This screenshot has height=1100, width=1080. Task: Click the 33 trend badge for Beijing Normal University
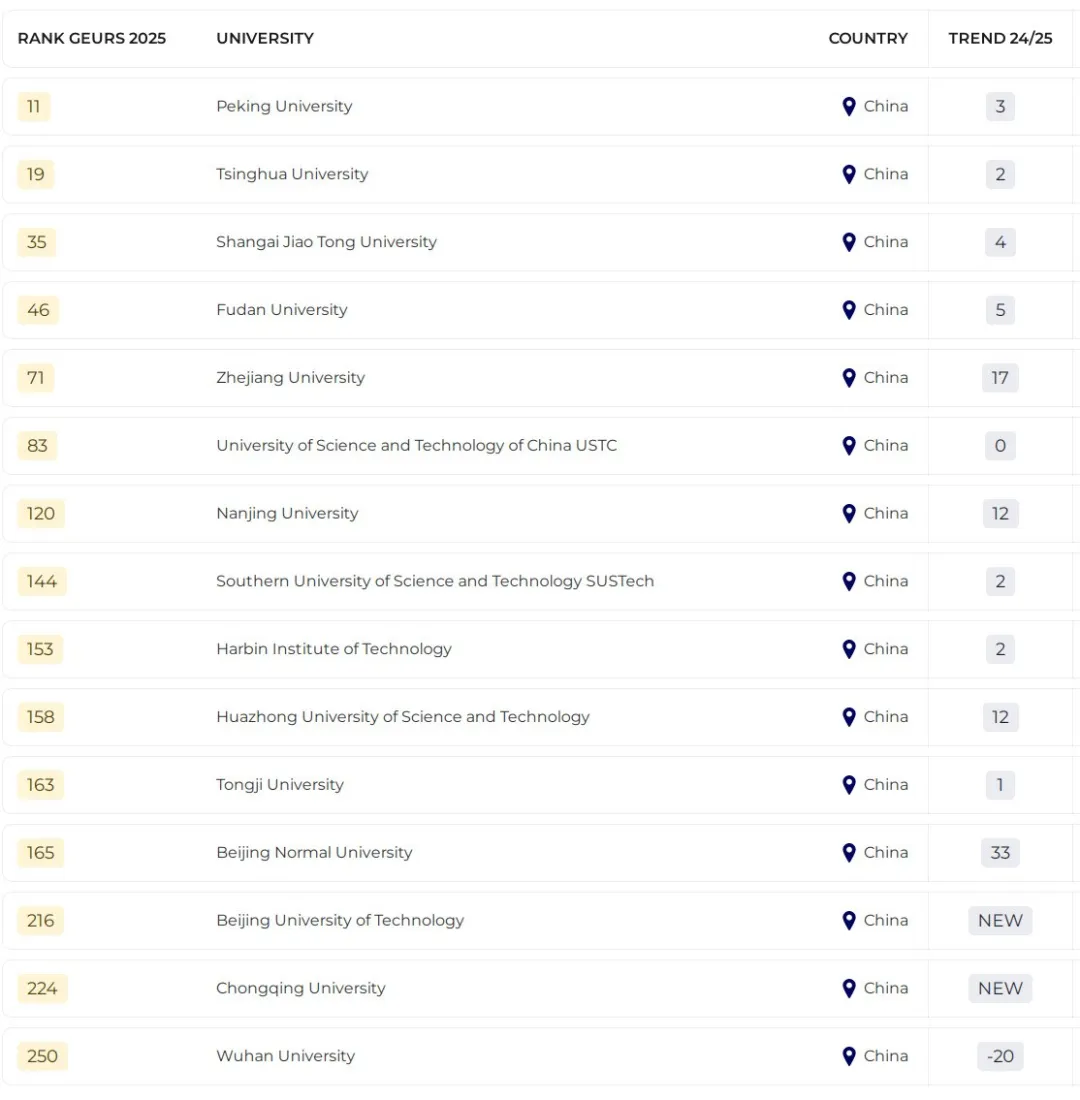[1000, 853]
